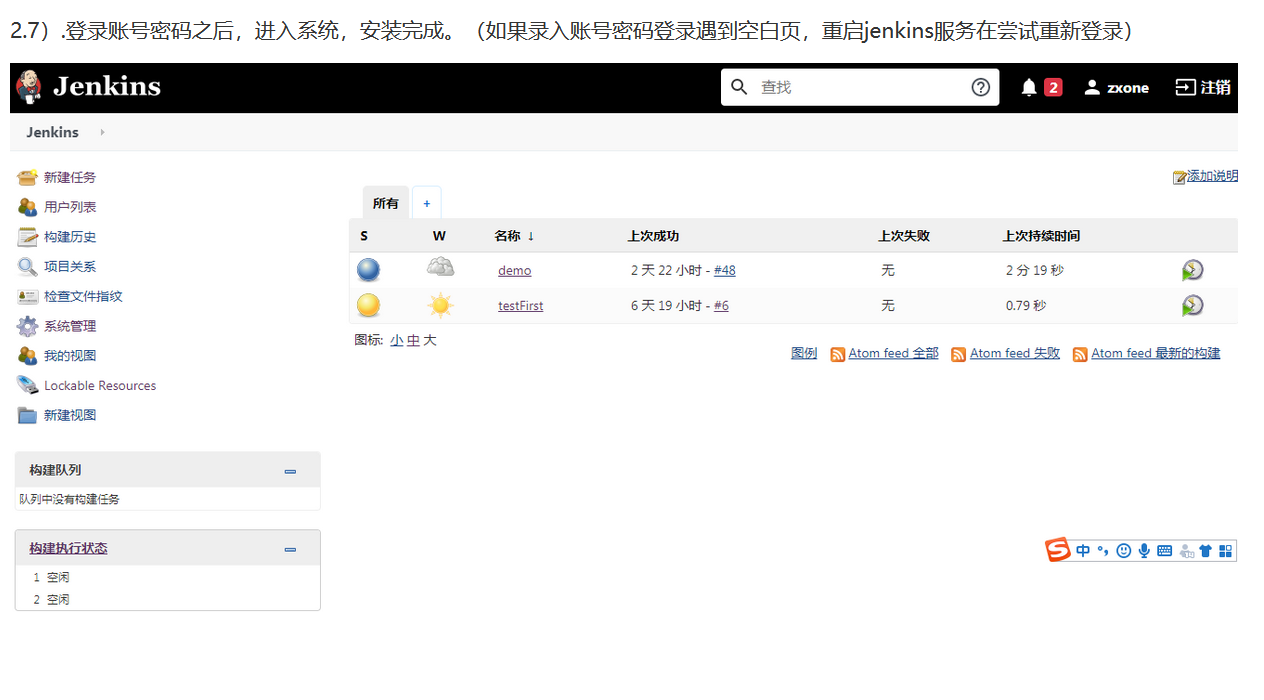
Task: Click the Jenkins breadcrumb text
Action: coord(53,132)
